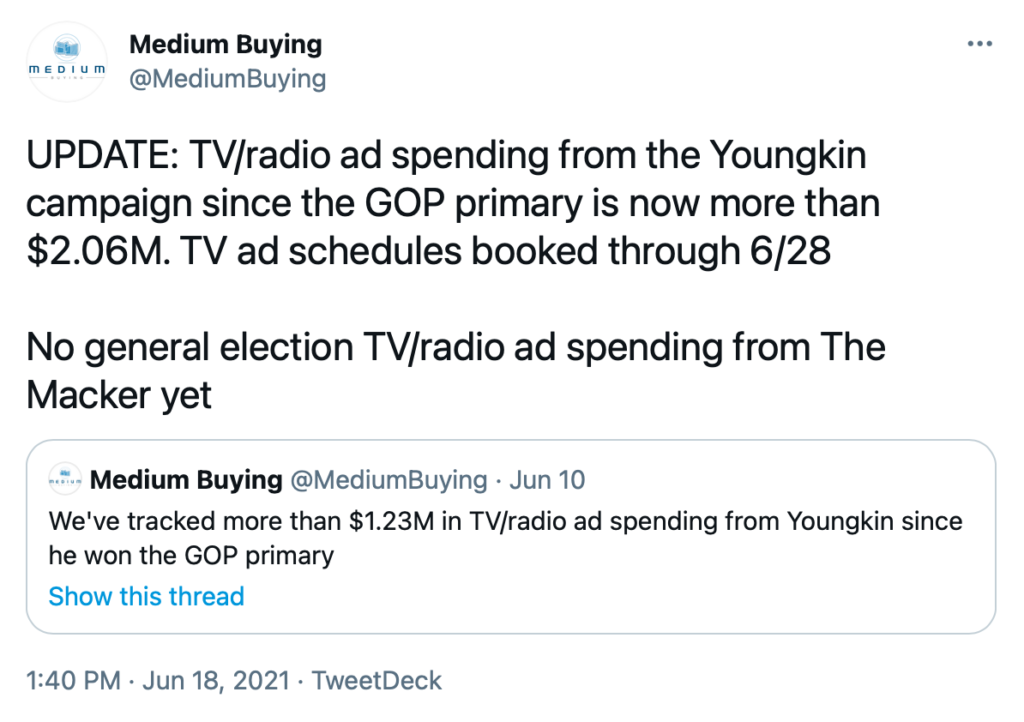The image size is (1024, 722).
Task: Click the main tweet text starting UPDATE
Action: [453, 202]
